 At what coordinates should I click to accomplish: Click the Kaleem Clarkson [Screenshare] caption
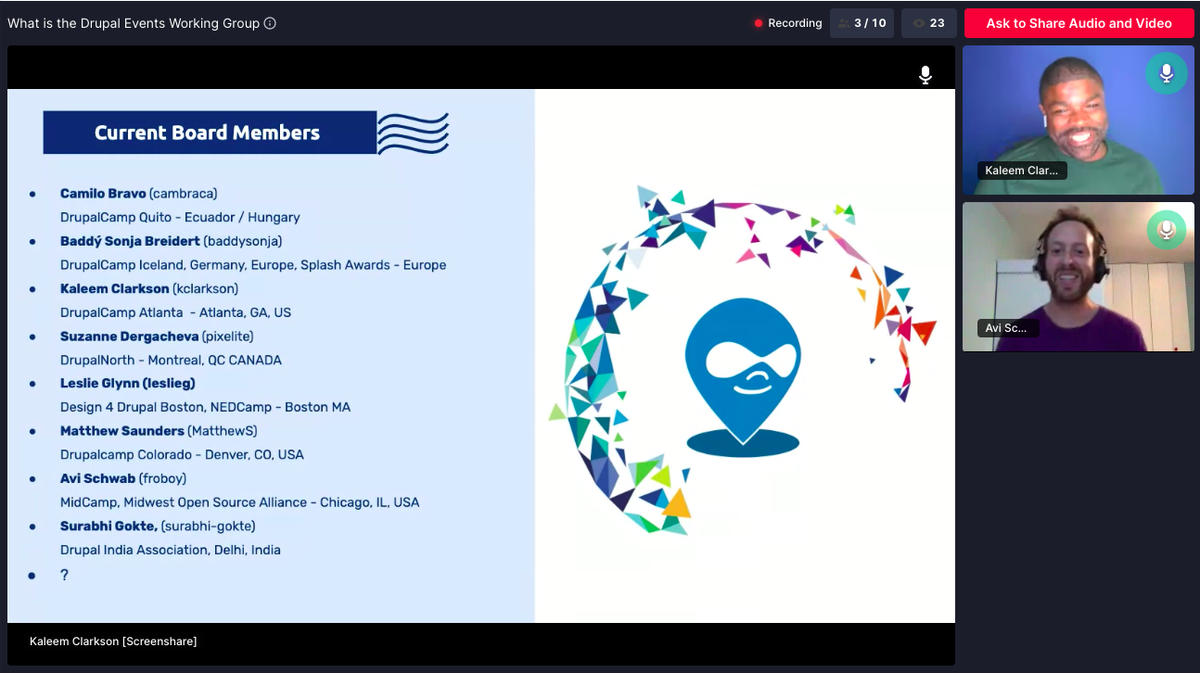[x=113, y=641]
